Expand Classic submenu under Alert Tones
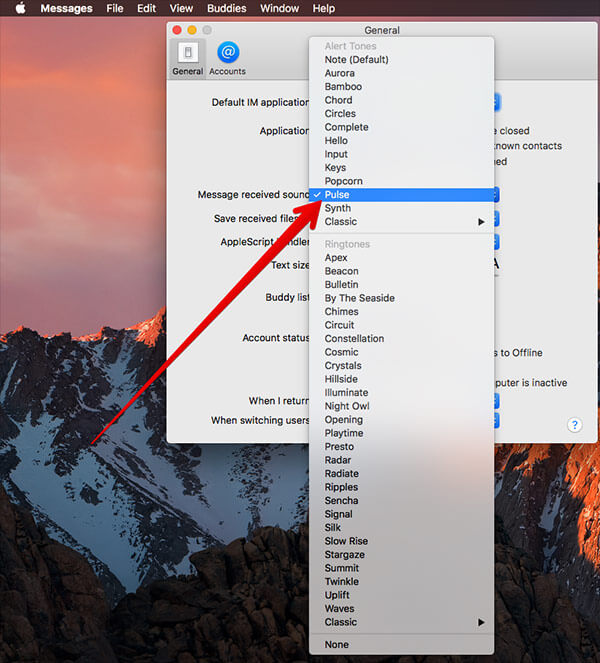Viewport: 600px width, 663px height. (401, 222)
